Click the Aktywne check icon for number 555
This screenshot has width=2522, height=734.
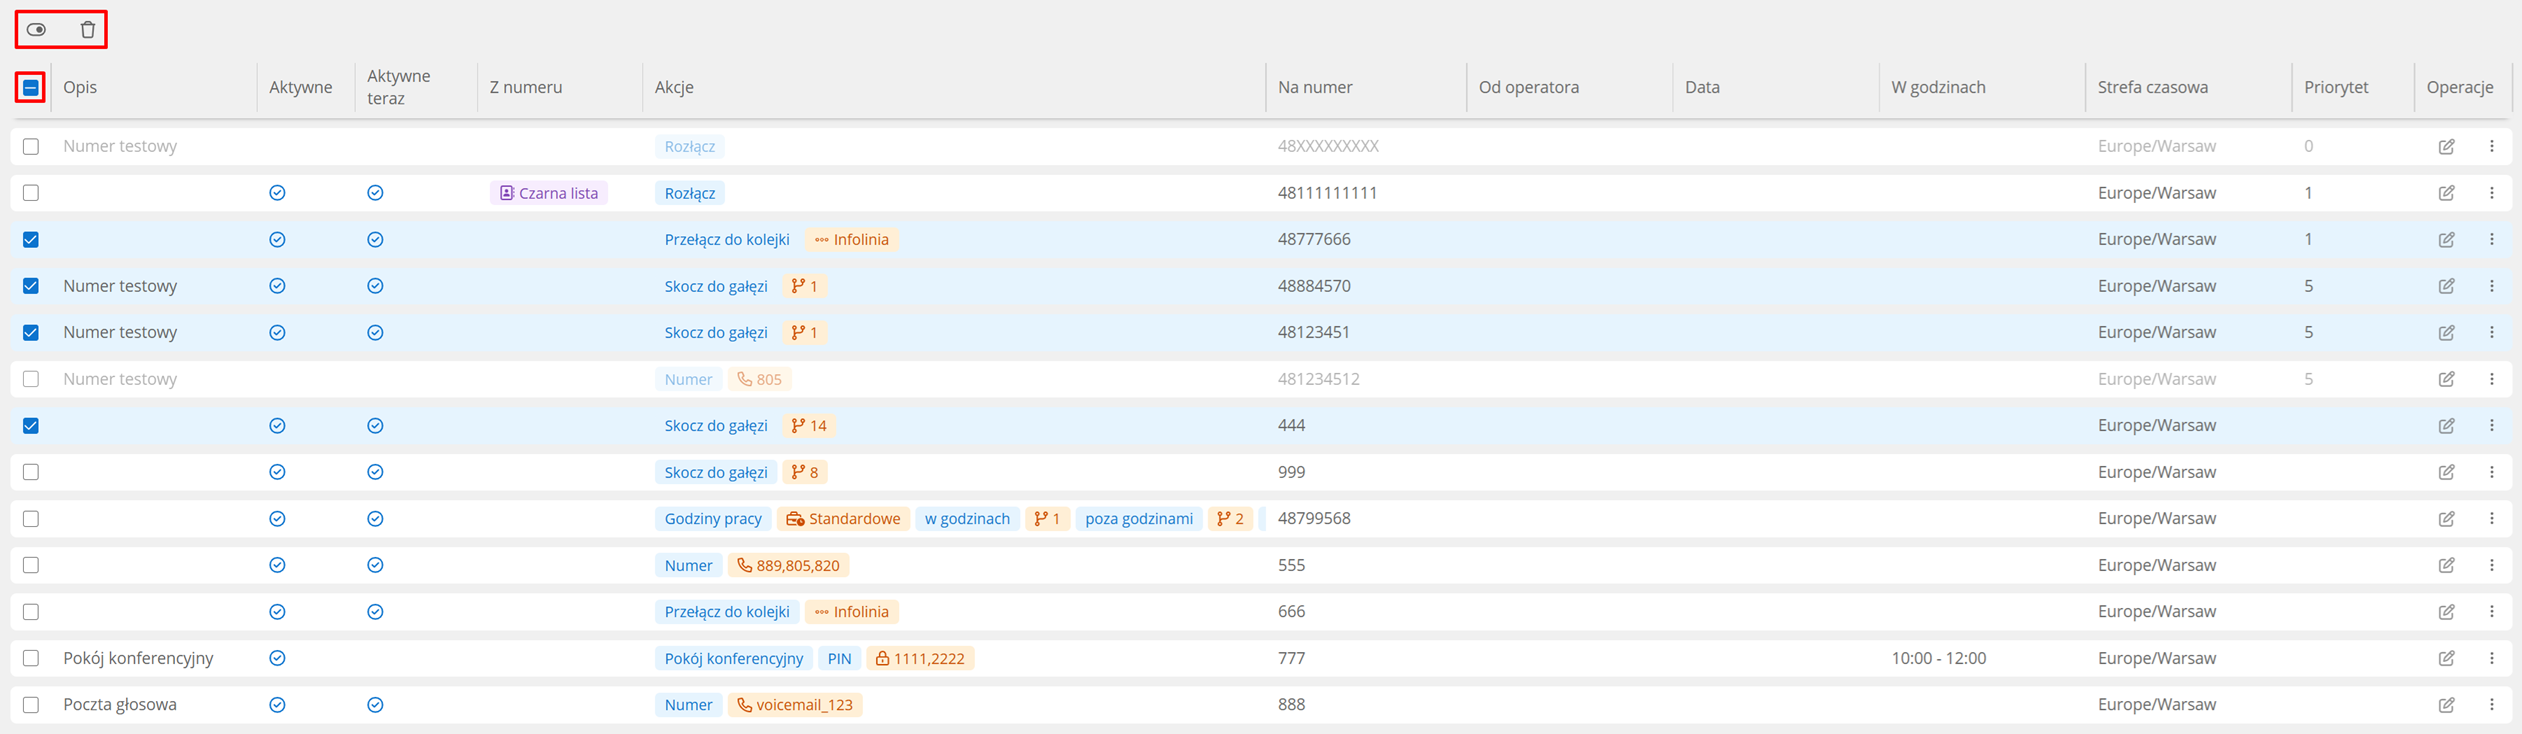(x=277, y=565)
